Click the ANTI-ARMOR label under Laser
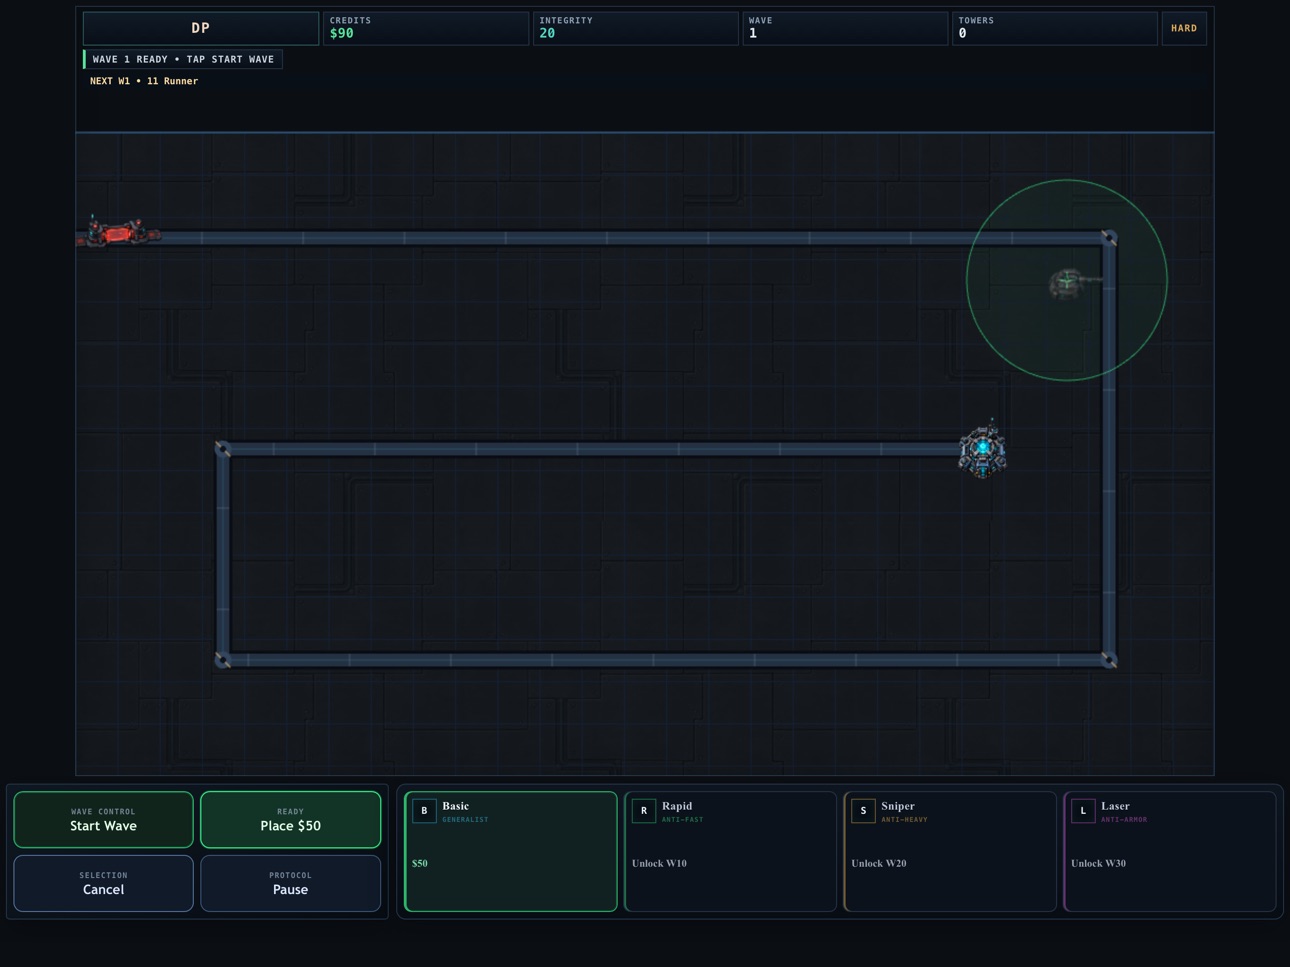This screenshot has height=967, width=1290. pos(1124,820)
